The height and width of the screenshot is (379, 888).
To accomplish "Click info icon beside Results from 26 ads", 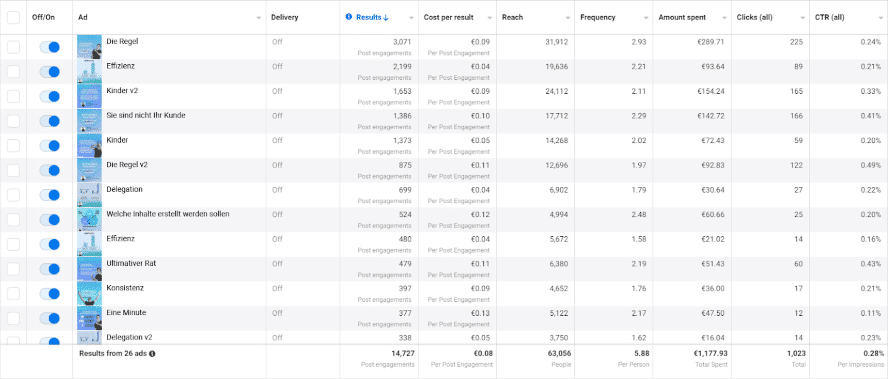I will click(152, 354).
